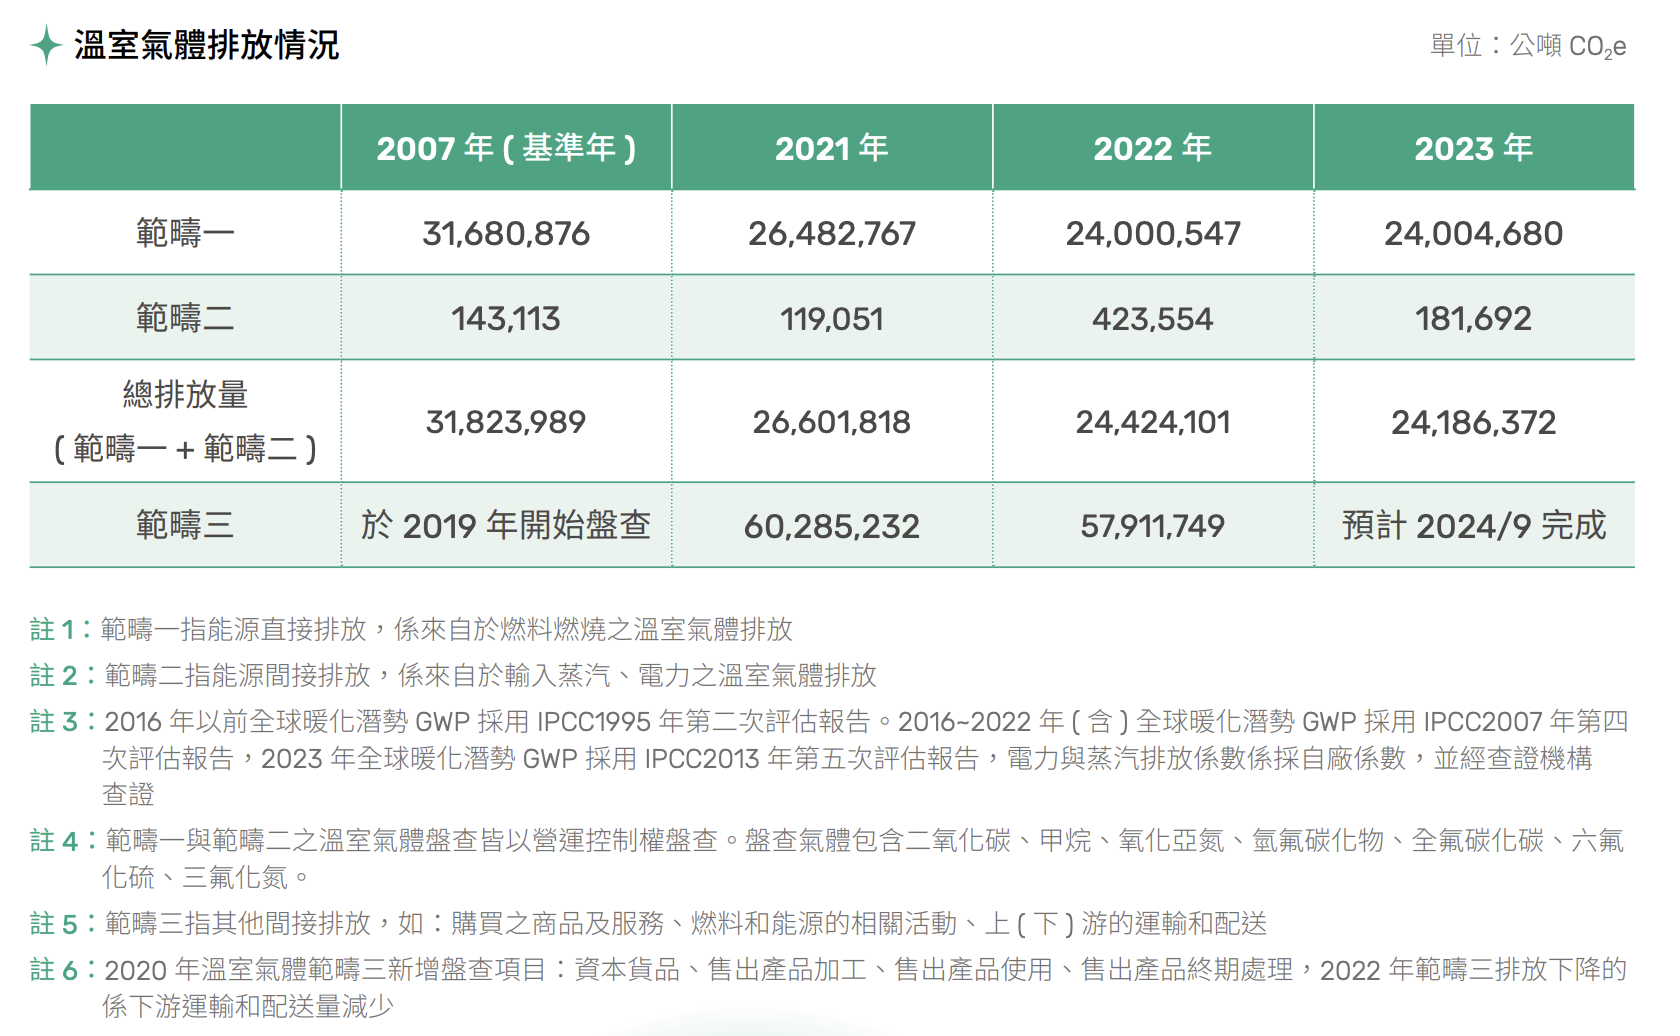Select value 57,911,749
Screen dimensions: 1680x1036
[x=1153, y=526]
